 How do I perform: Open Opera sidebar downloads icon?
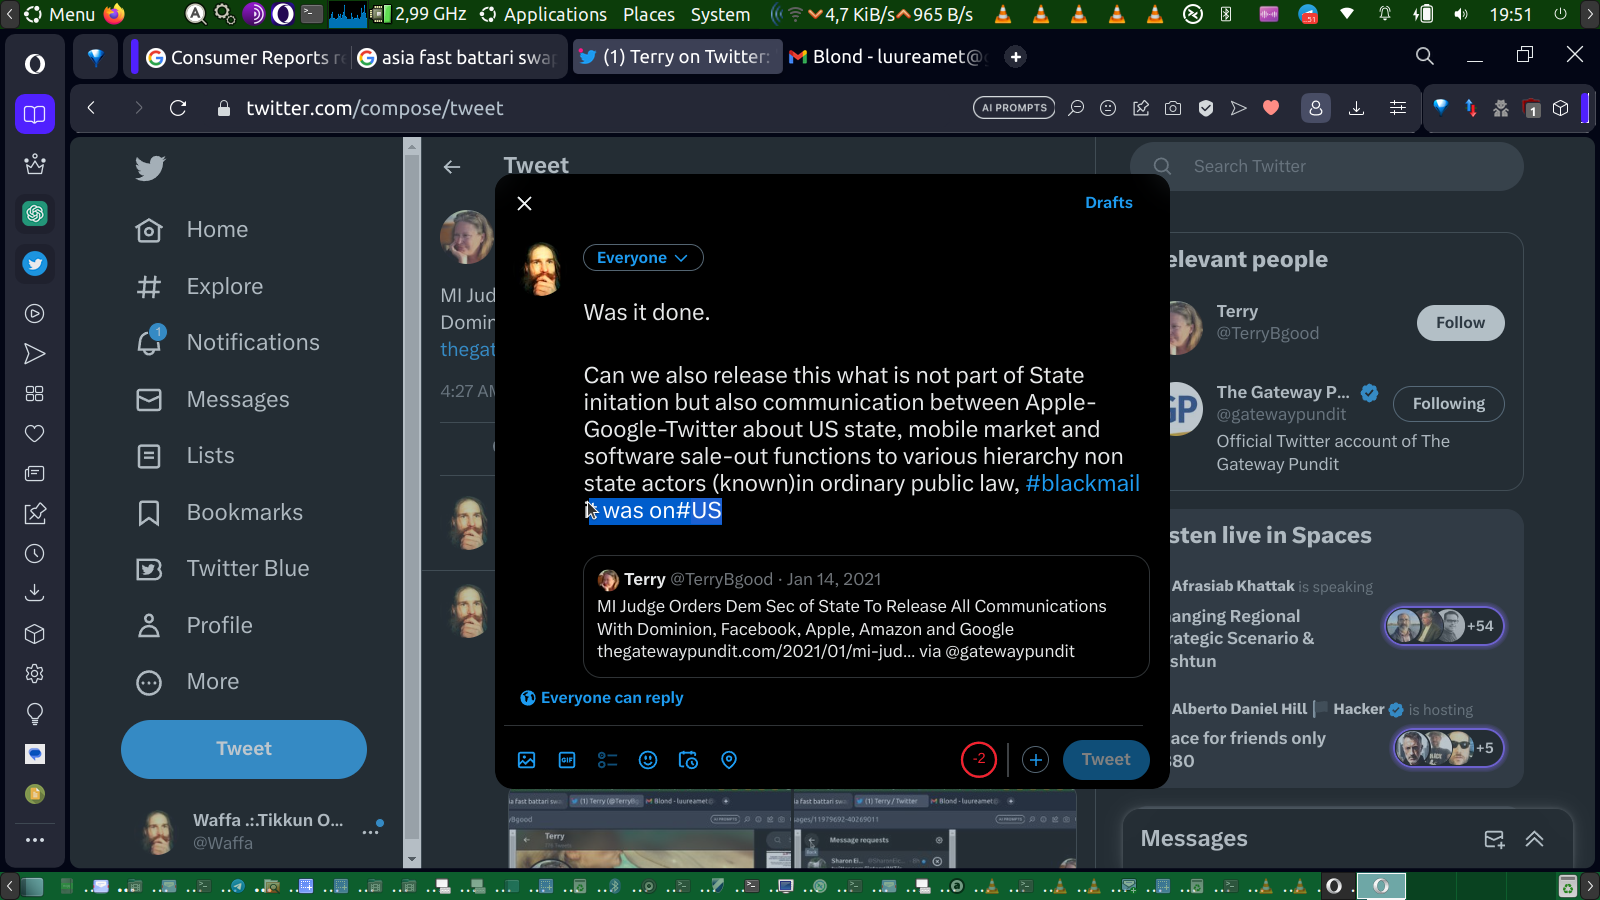coord(35,593)
